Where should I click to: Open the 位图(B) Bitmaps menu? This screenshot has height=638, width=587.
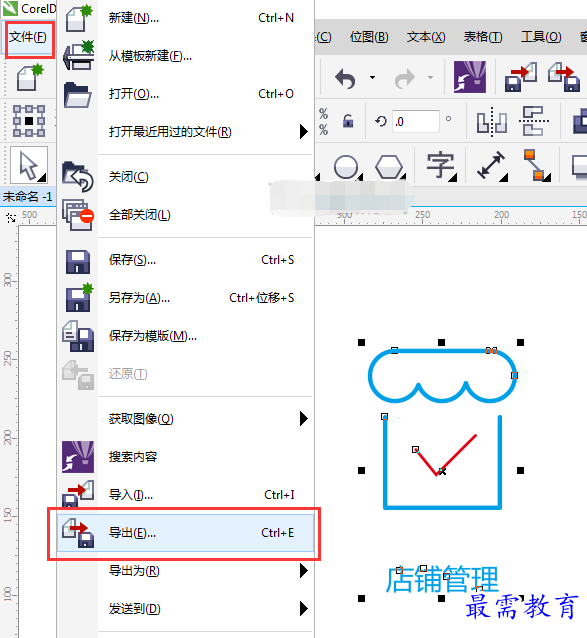pos(369,37)
